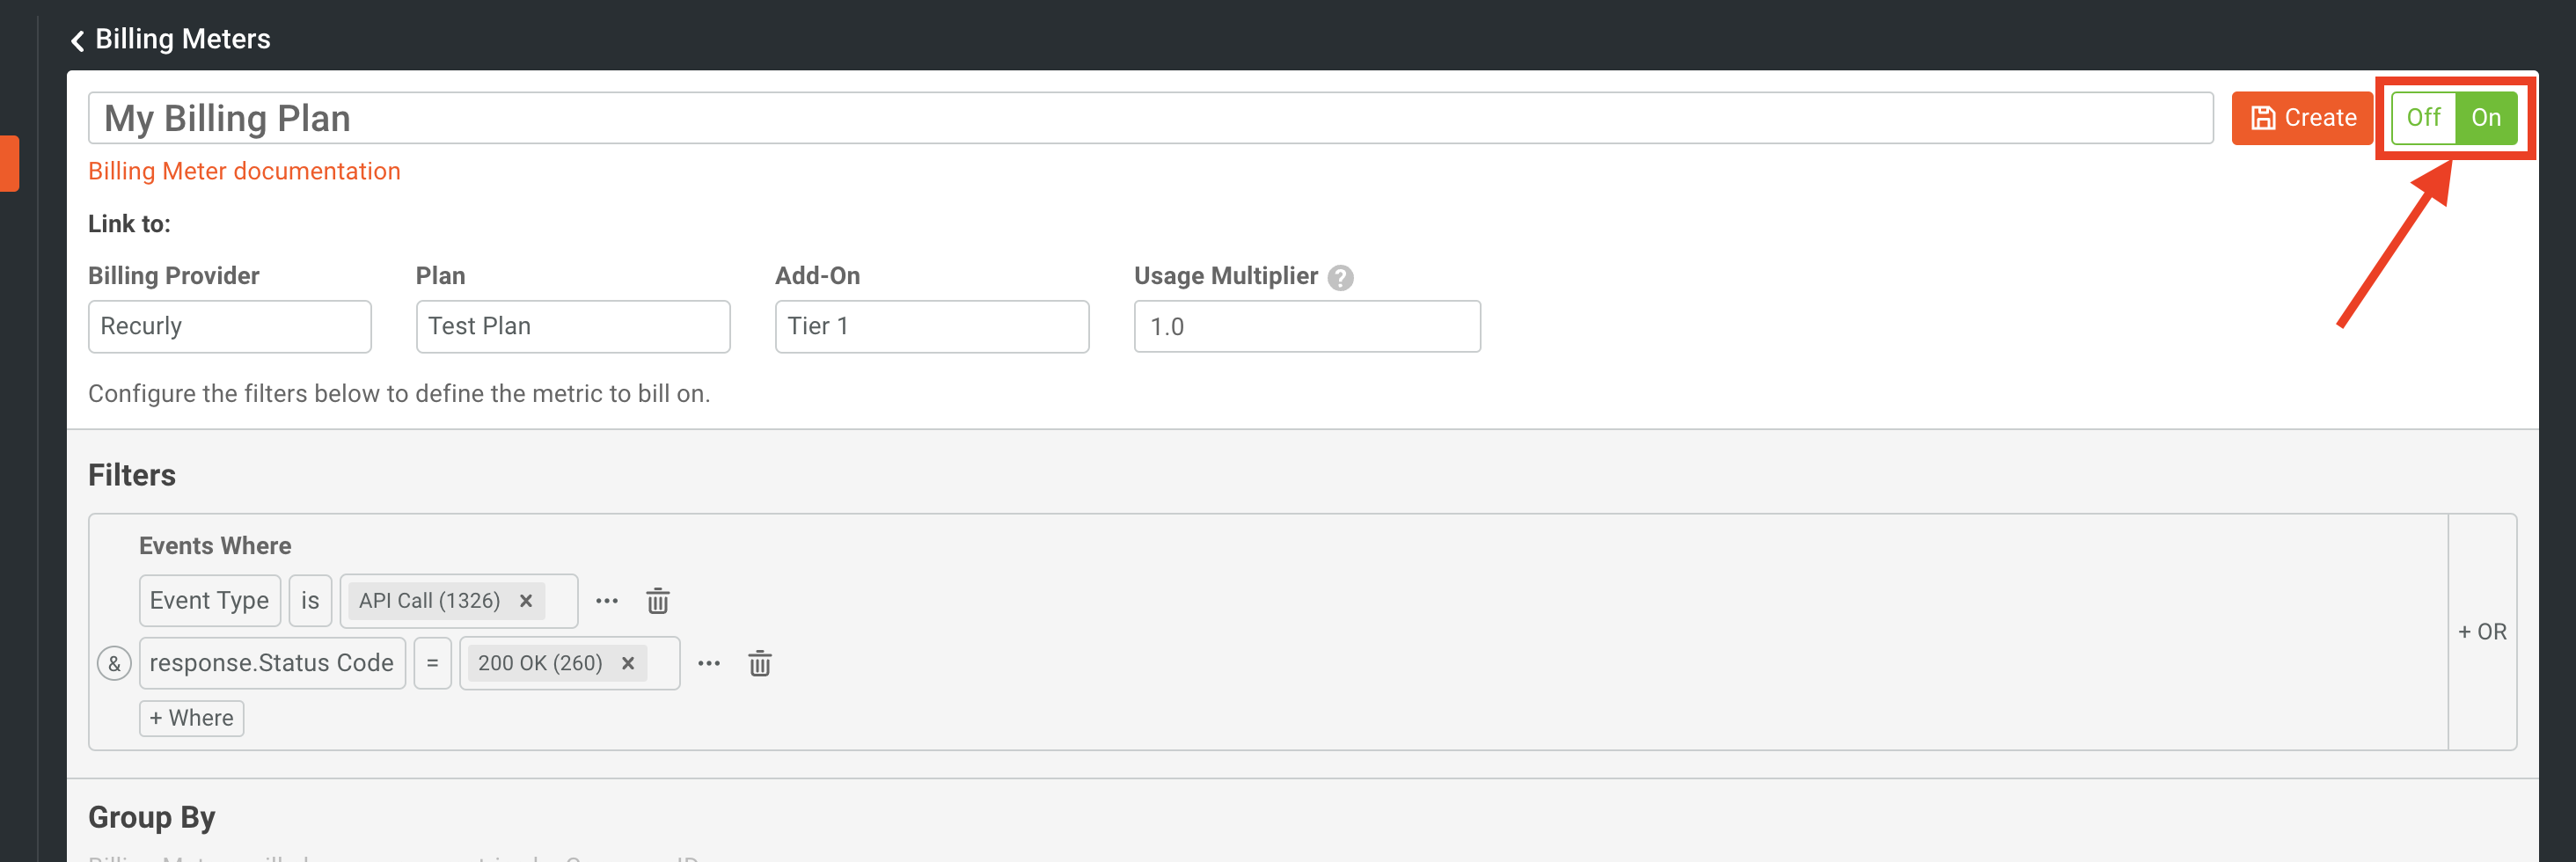Click the Usage Multiplier help icon
Viewport: 2576px width, 862px height.
coord(1340,277)
